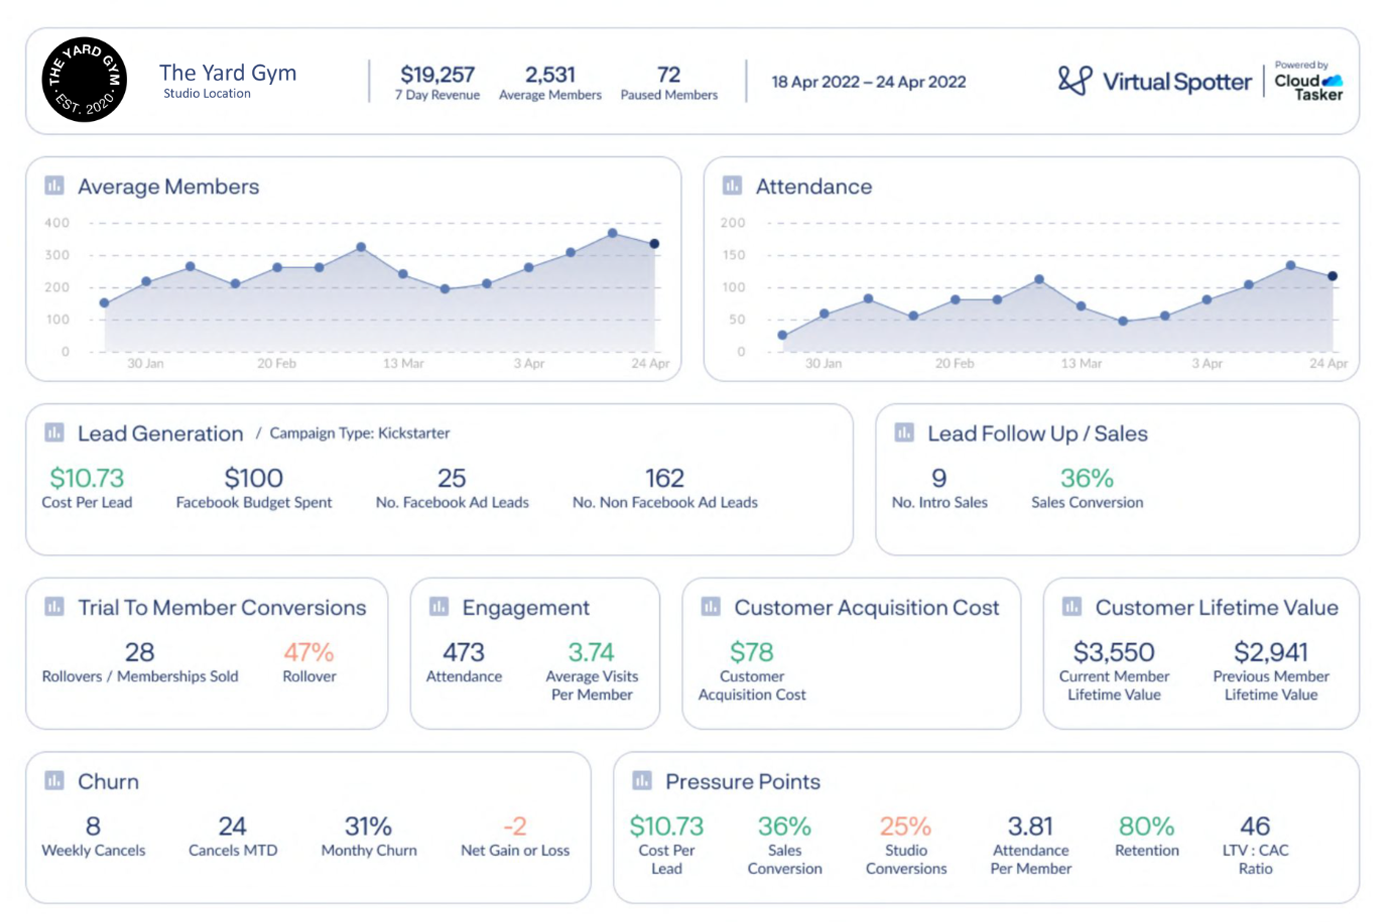This screenshot has height=922, width=1377.
Task: Click The Yard Gym circular logo
Action: pyautogui.click(x=84, y=80)
